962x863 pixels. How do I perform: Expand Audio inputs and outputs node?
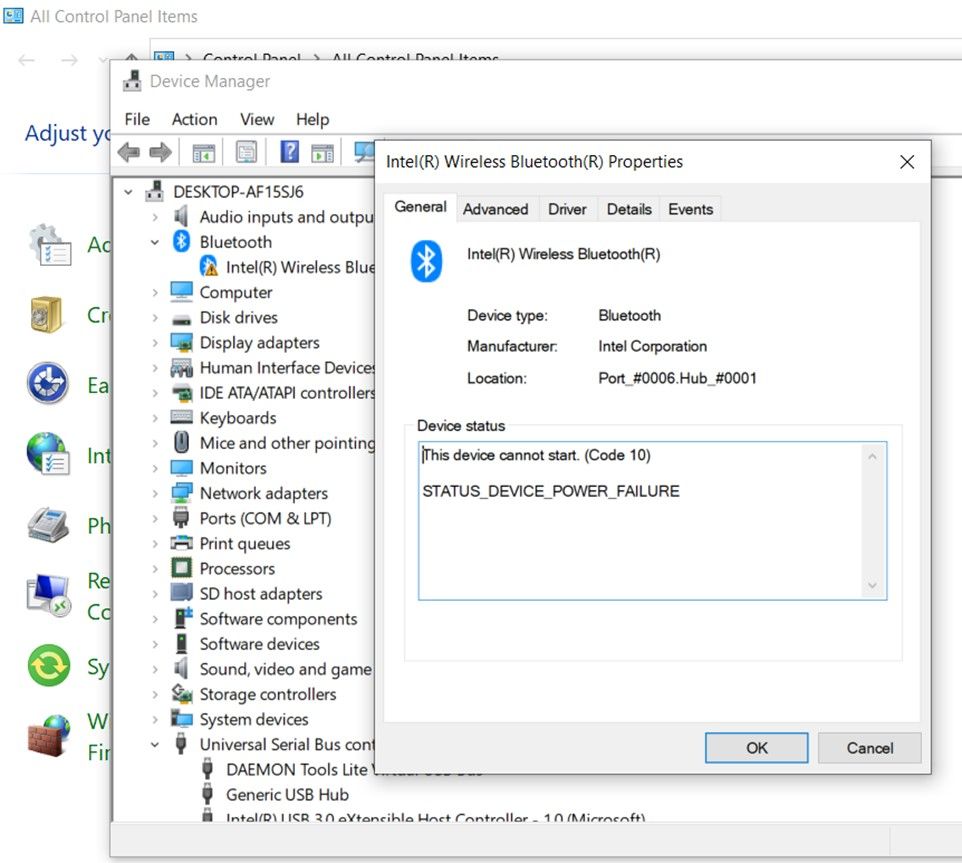[x=155, y=217]
